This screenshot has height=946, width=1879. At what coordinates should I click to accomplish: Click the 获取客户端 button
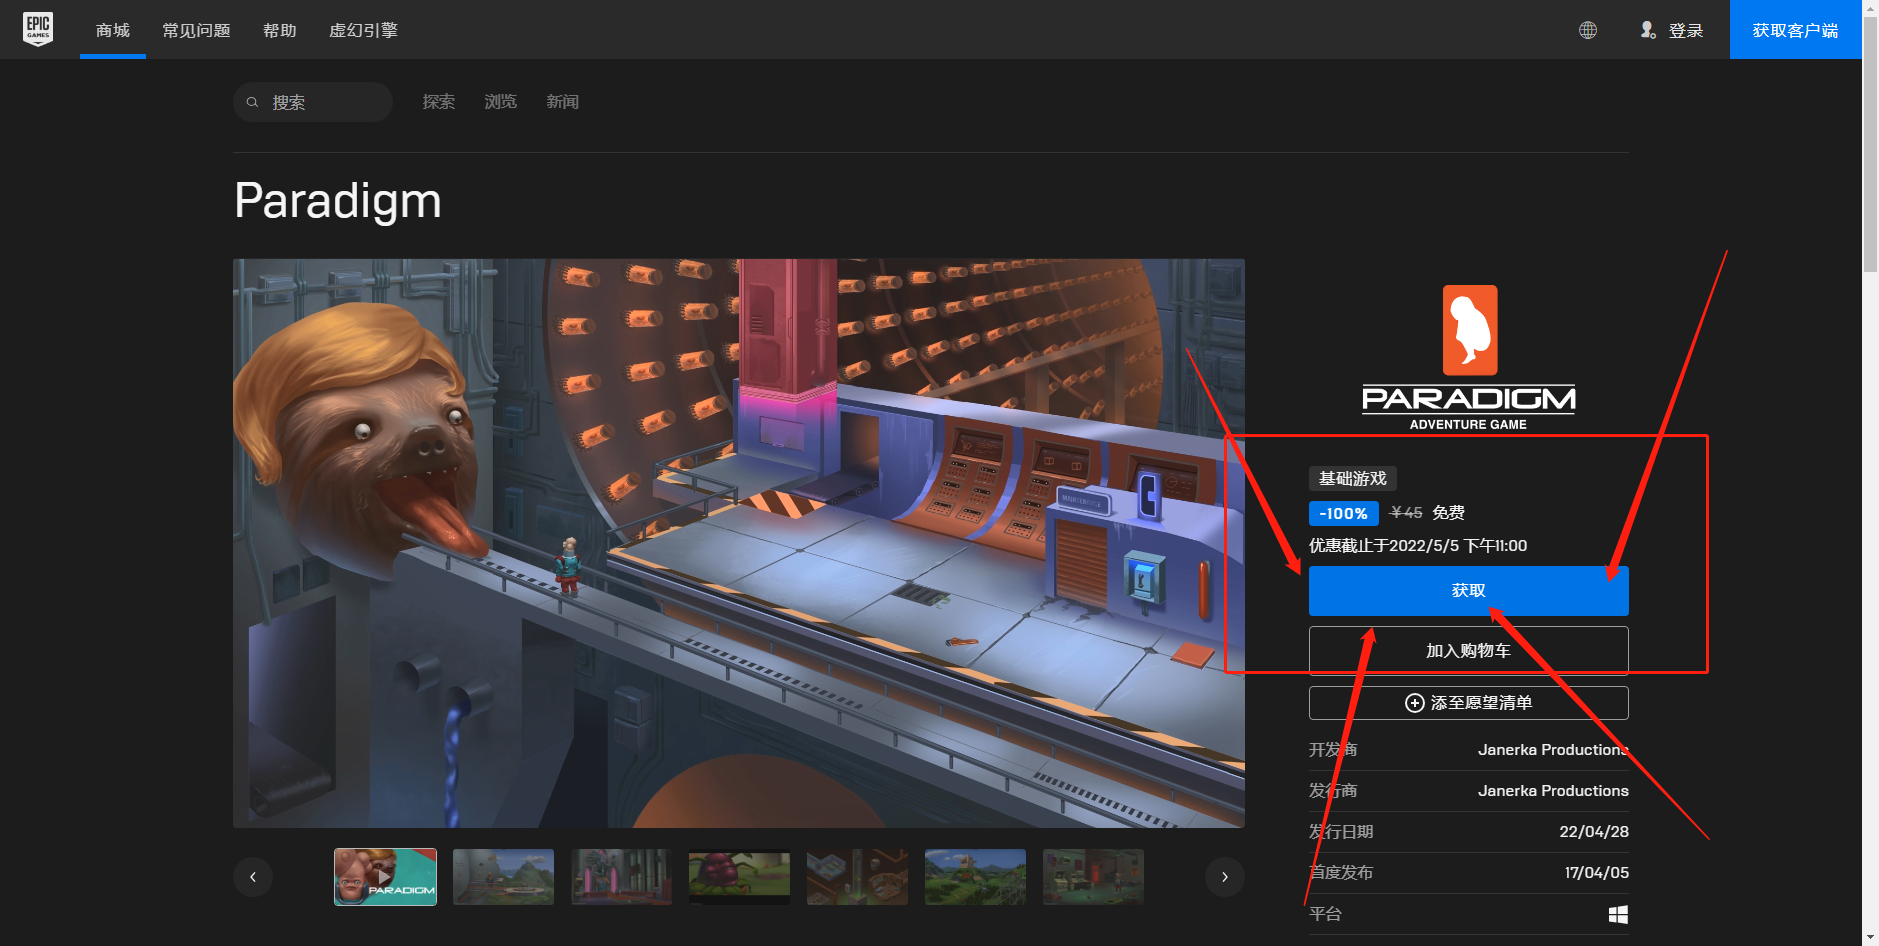tap(1795, 30)
